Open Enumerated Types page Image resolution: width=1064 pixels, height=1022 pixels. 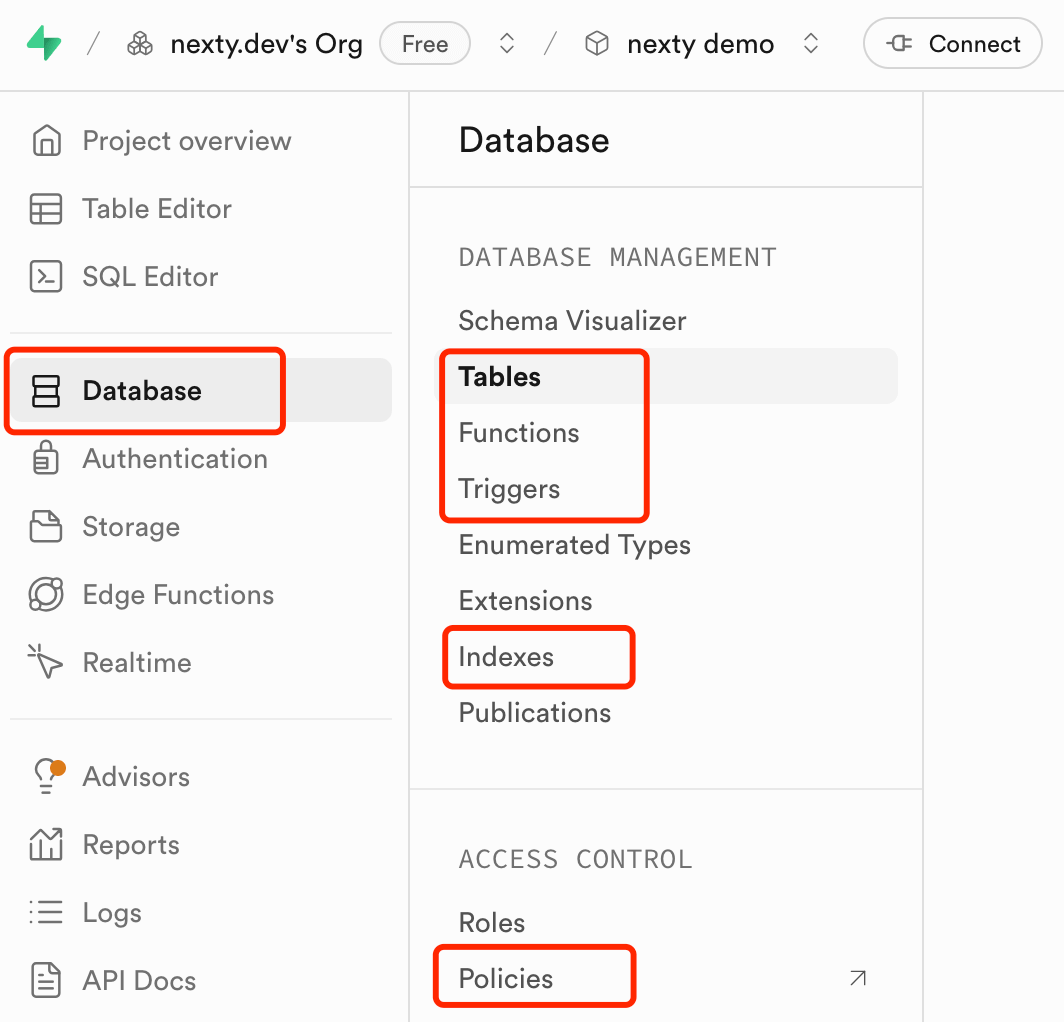pos(574,545)
